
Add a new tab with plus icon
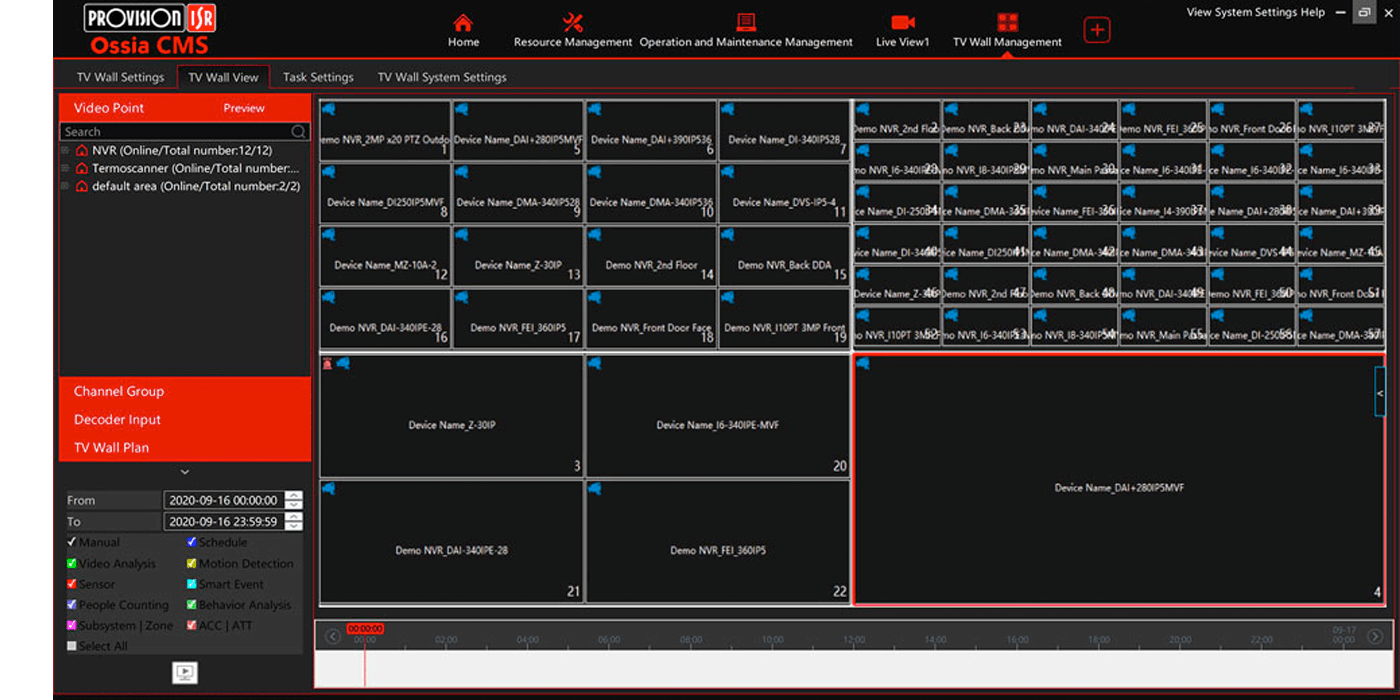pyautogui.click(x=1097, y=30)
